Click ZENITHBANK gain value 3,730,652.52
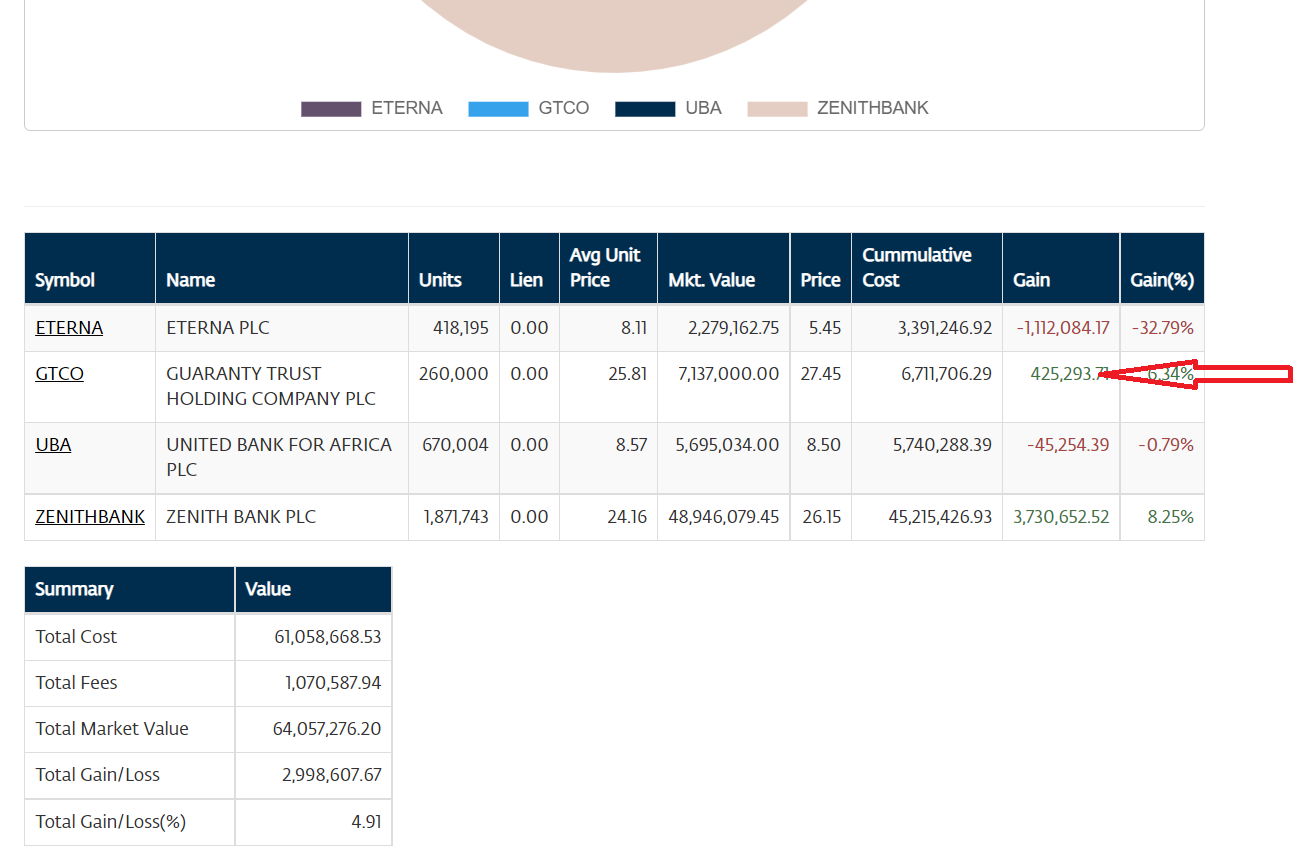 (x=1061, y=517)
